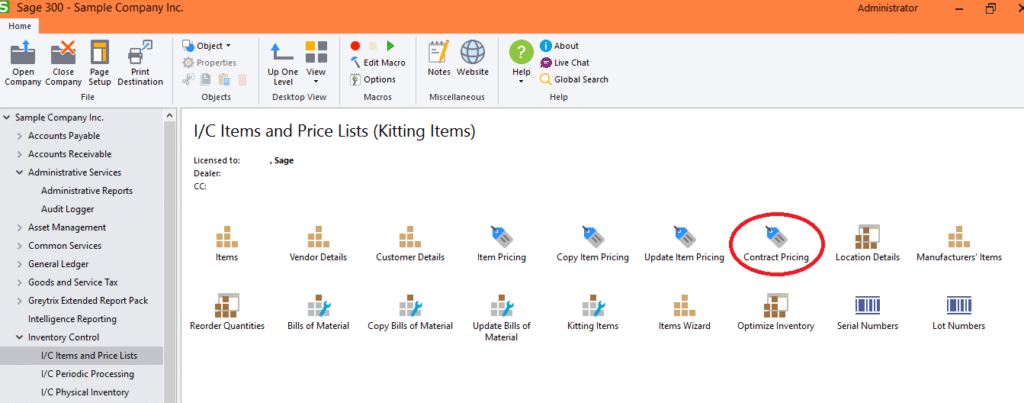1024x403 pixels.
Task: Open Item Pricing
Action: tap(502, 244)
